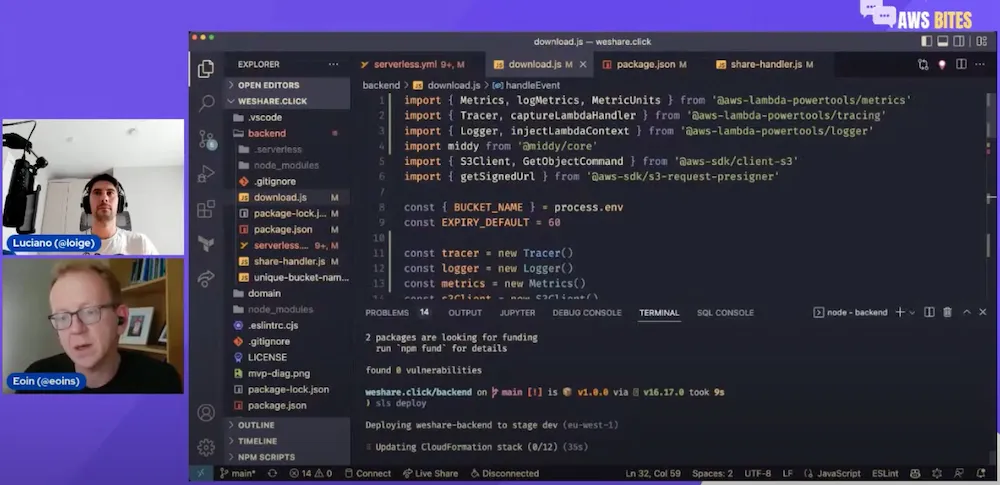Open mvp-diag.png in the file explorer
1000x485 pixels.
coord(288,373)
